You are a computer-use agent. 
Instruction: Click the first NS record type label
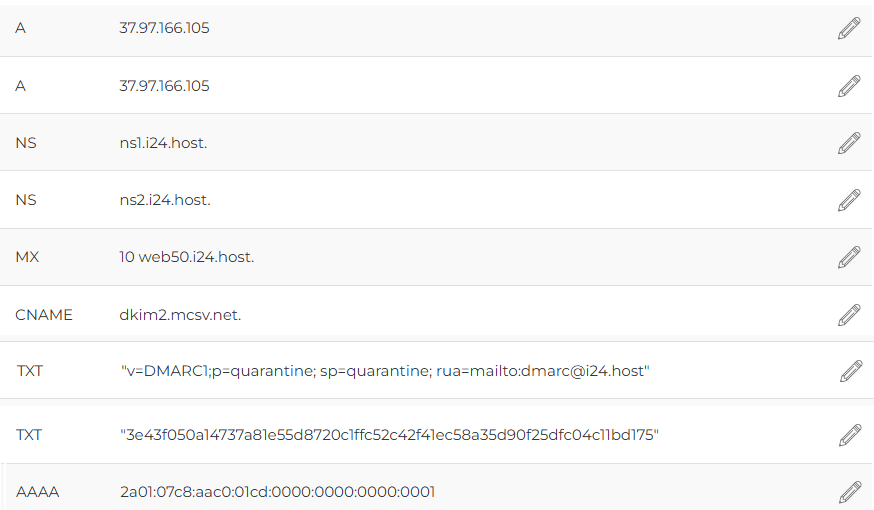(x=26, y=143)
